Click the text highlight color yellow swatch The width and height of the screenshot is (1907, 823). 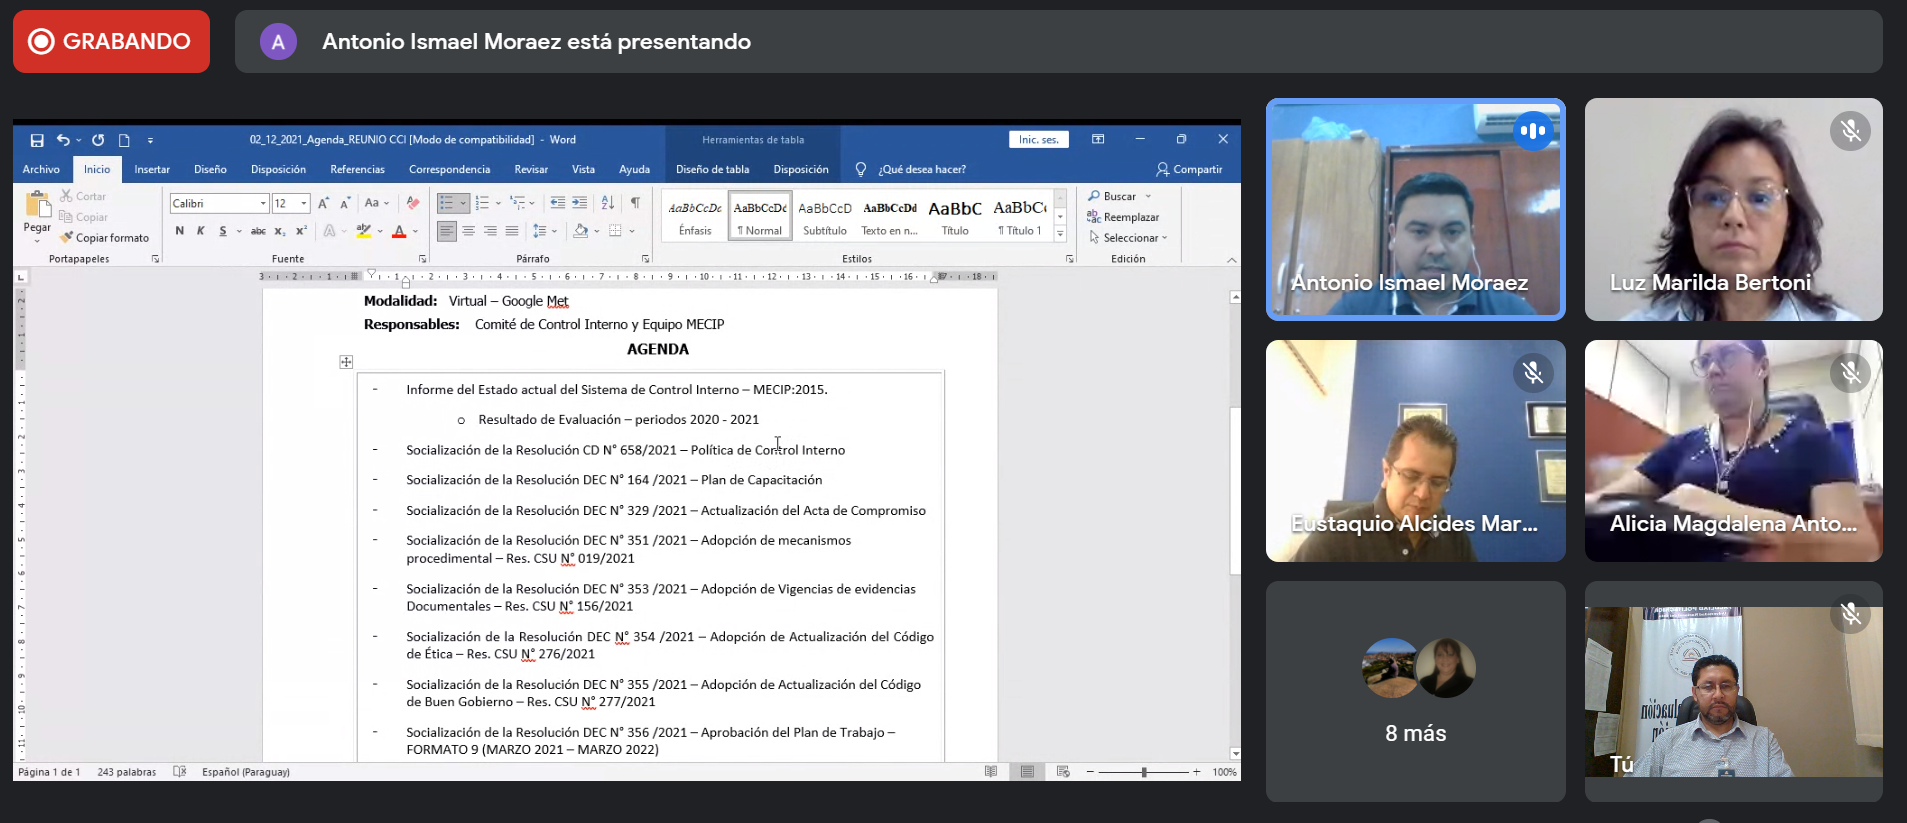(x=363, y=231)
